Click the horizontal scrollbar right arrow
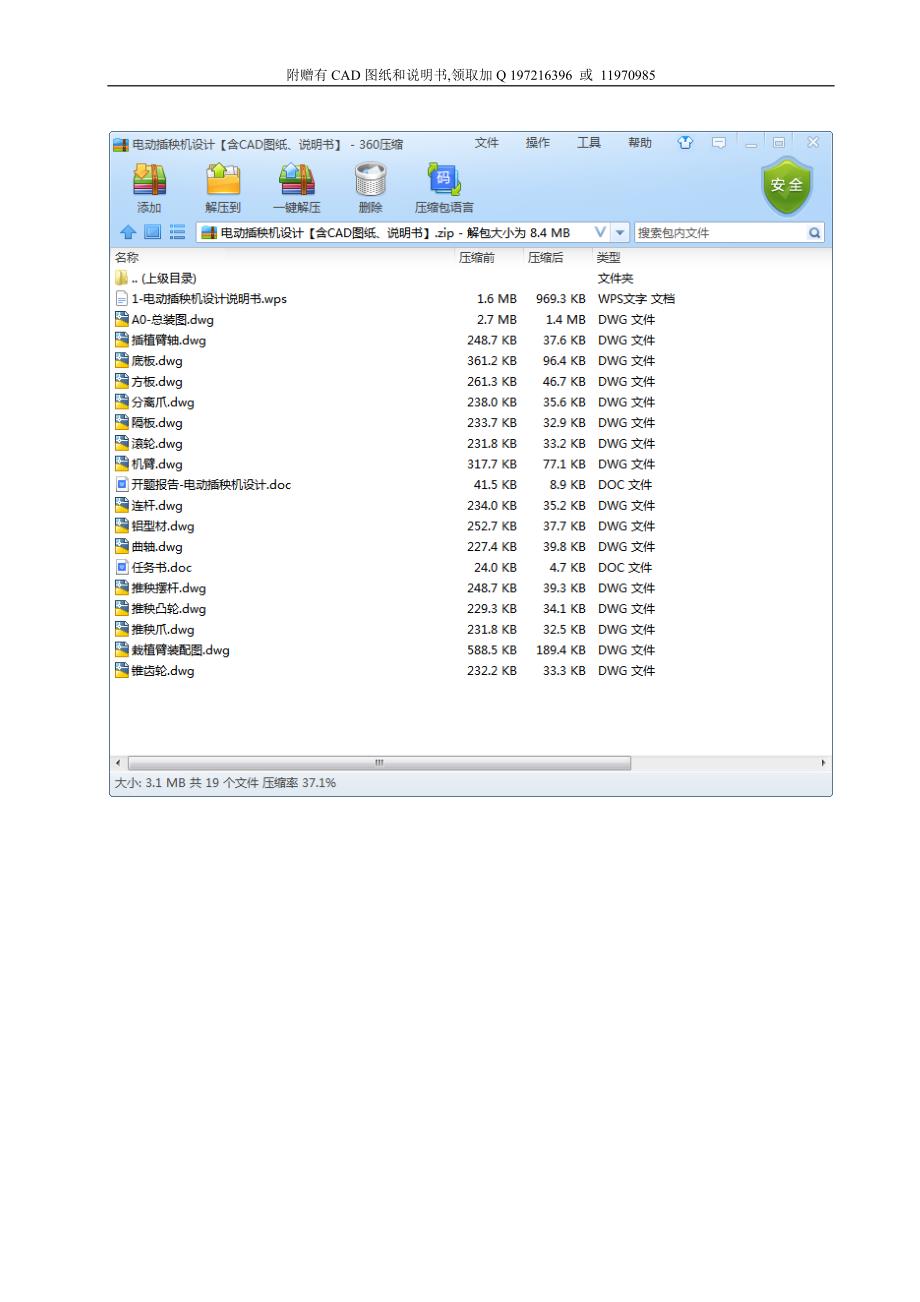 pyautogui.click(x=824, y=763)
